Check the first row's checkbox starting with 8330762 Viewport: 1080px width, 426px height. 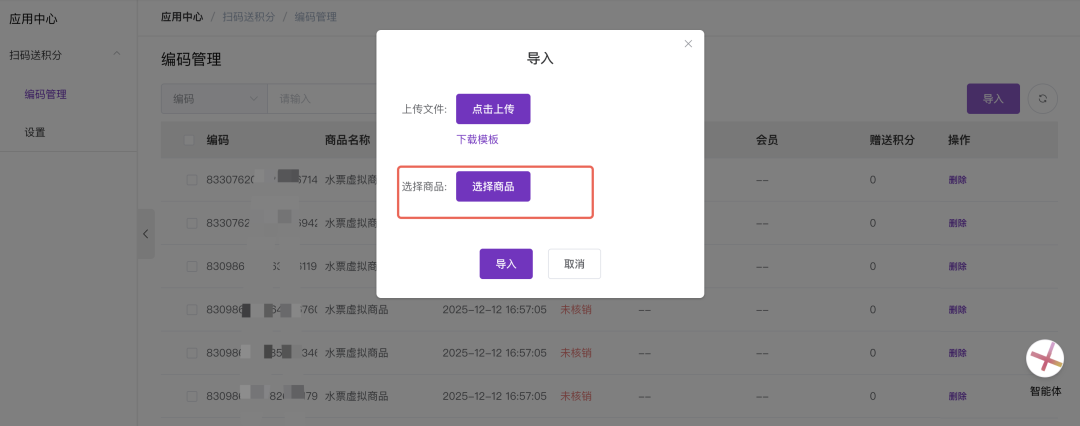tap(191, 180)
